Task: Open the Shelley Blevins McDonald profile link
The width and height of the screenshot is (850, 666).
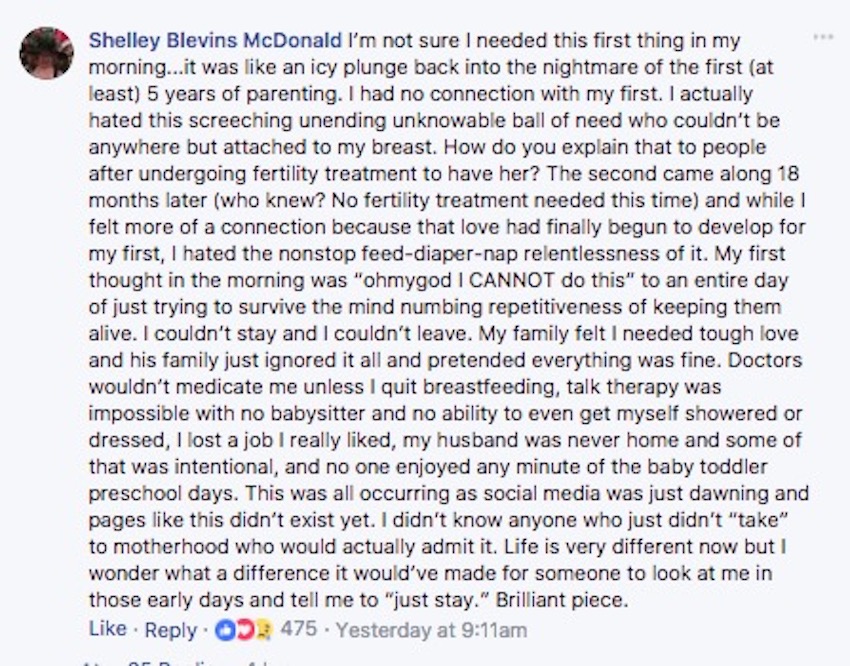Action: (x=215, y=41)
